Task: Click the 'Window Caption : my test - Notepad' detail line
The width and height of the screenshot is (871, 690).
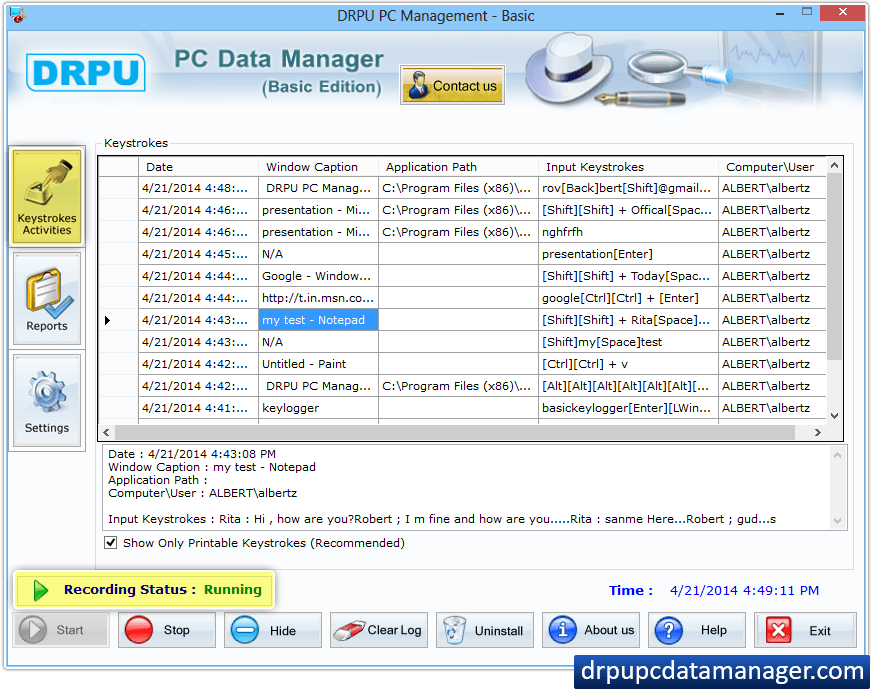Action: [x=212, y=467]
